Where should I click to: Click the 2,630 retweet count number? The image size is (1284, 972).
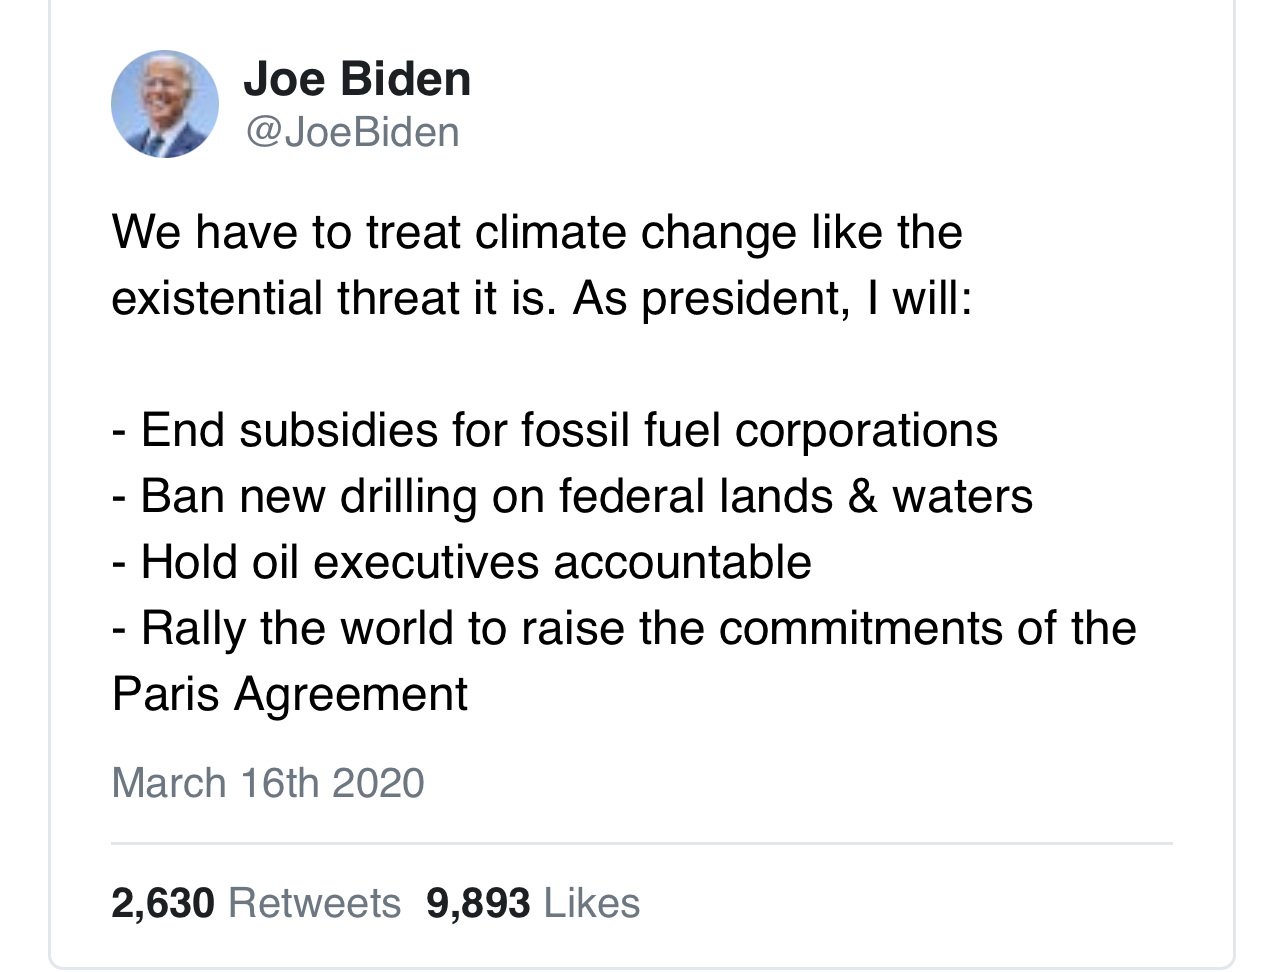pyautogui.click(x=163, y=903)
